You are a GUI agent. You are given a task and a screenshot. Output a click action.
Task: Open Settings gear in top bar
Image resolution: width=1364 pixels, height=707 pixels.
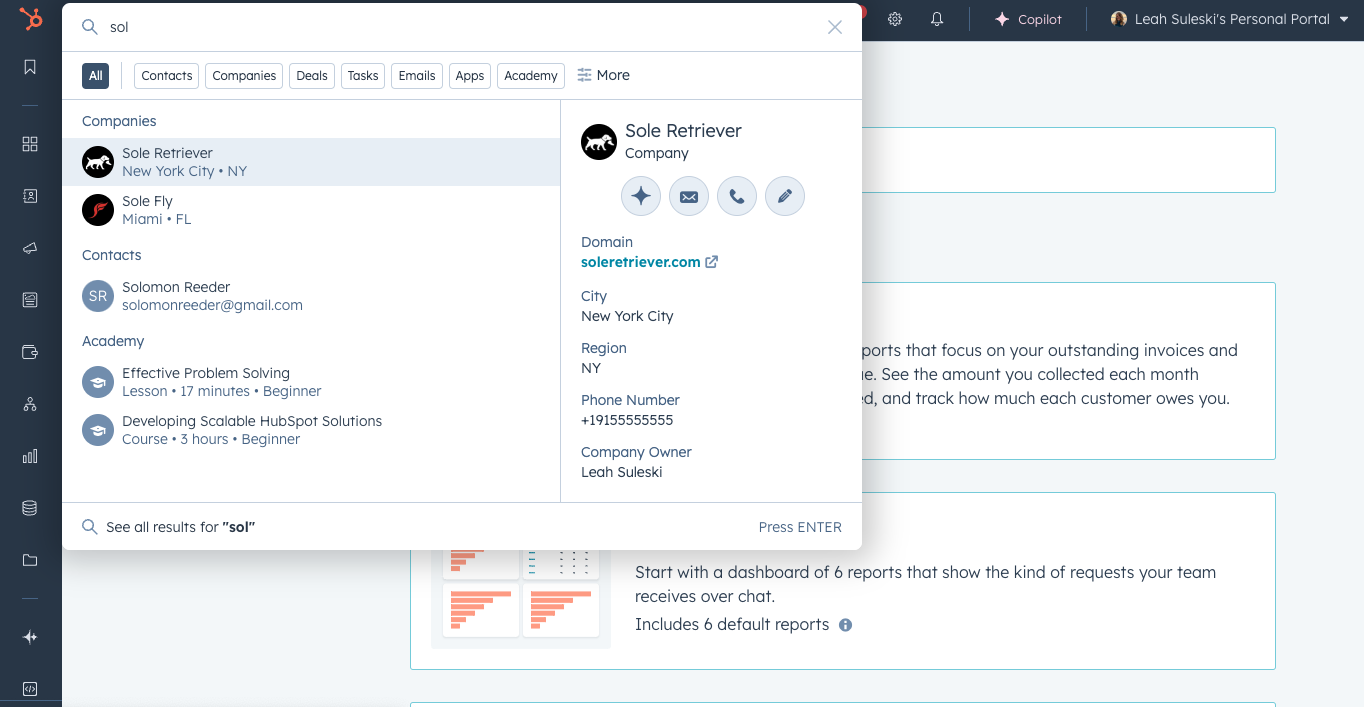click(895, 19)
